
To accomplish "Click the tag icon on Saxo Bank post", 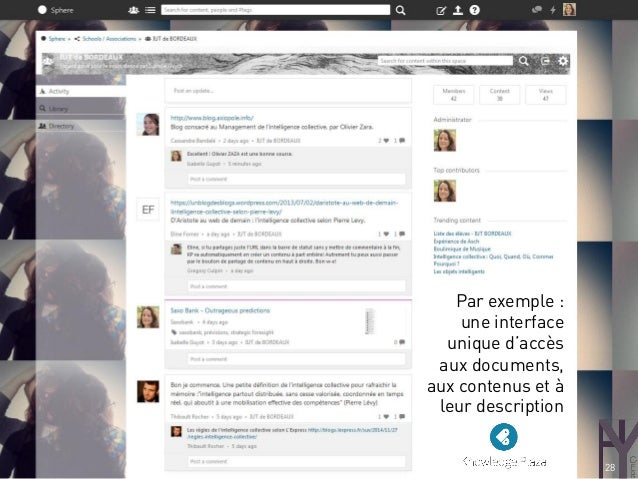I will tap(174, 332).
